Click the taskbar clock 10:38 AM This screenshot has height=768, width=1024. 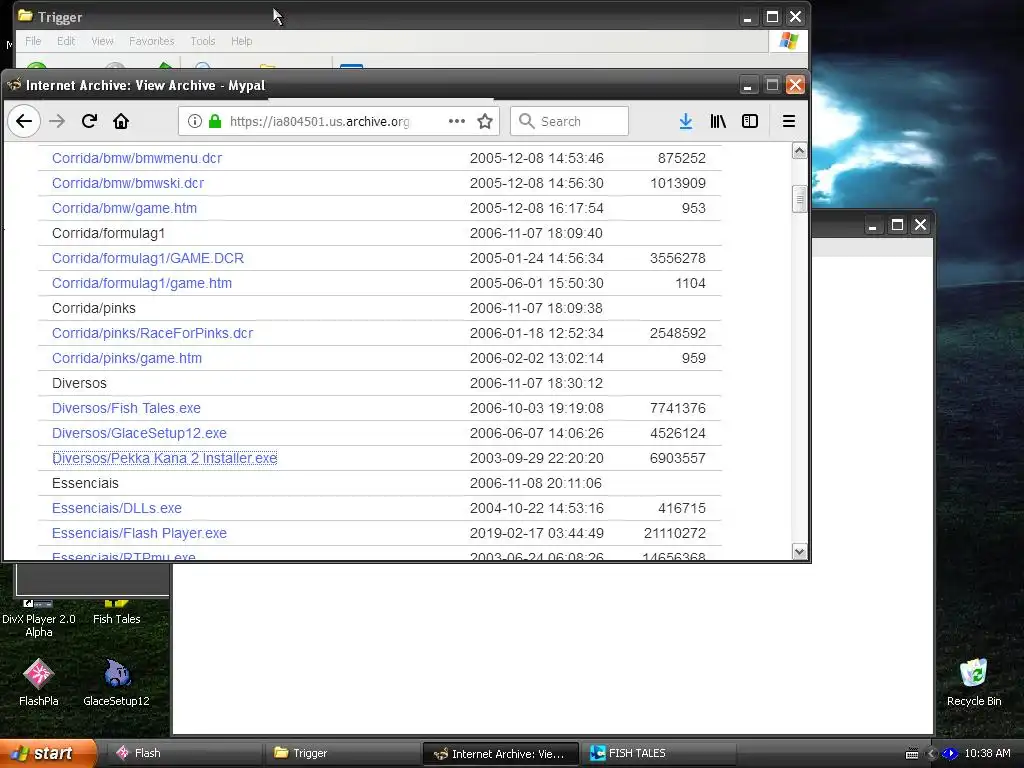point(987,753)
